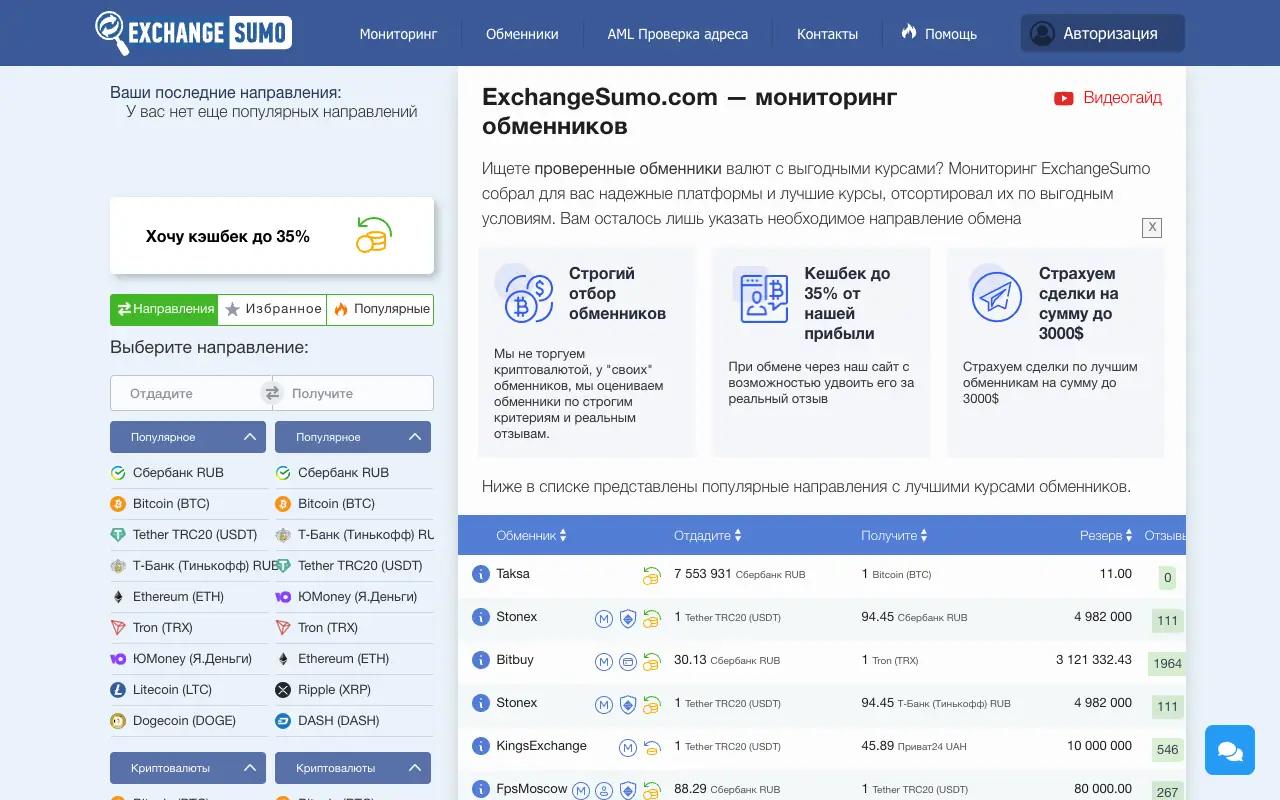Open Bitbuy exchanger link
The width and height of the screenshot is (1280, 800).
[515, 660]
